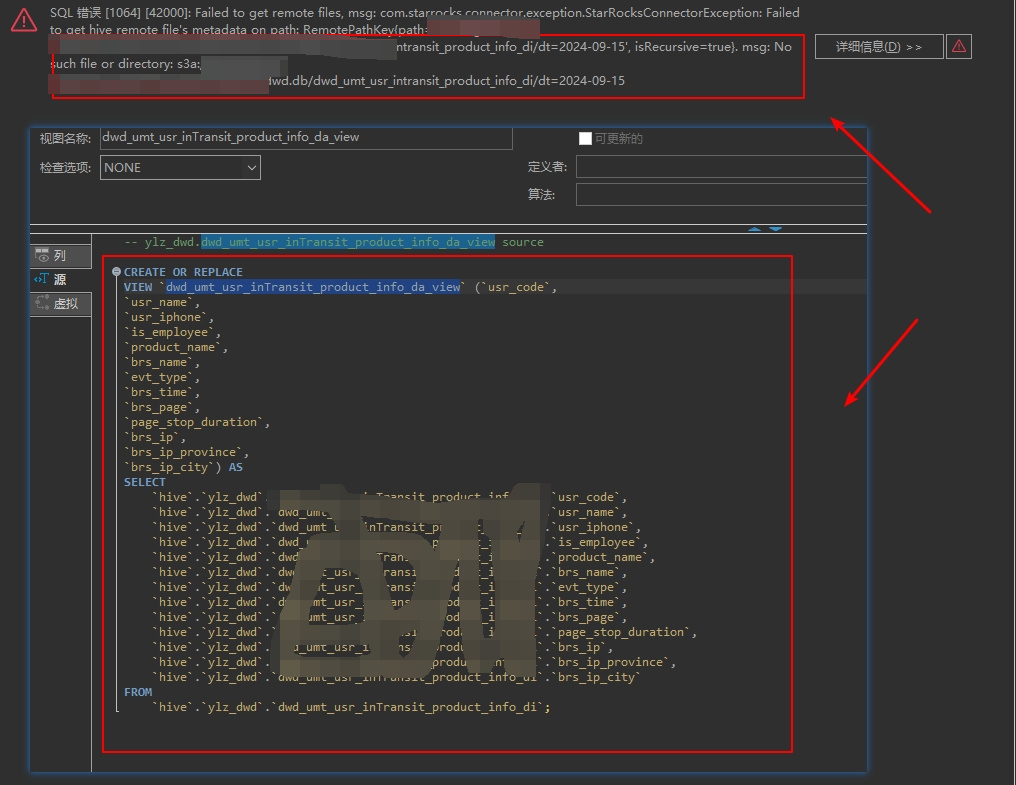
Task: Focus the 定义者 input field
Action: tap(720, 167)
